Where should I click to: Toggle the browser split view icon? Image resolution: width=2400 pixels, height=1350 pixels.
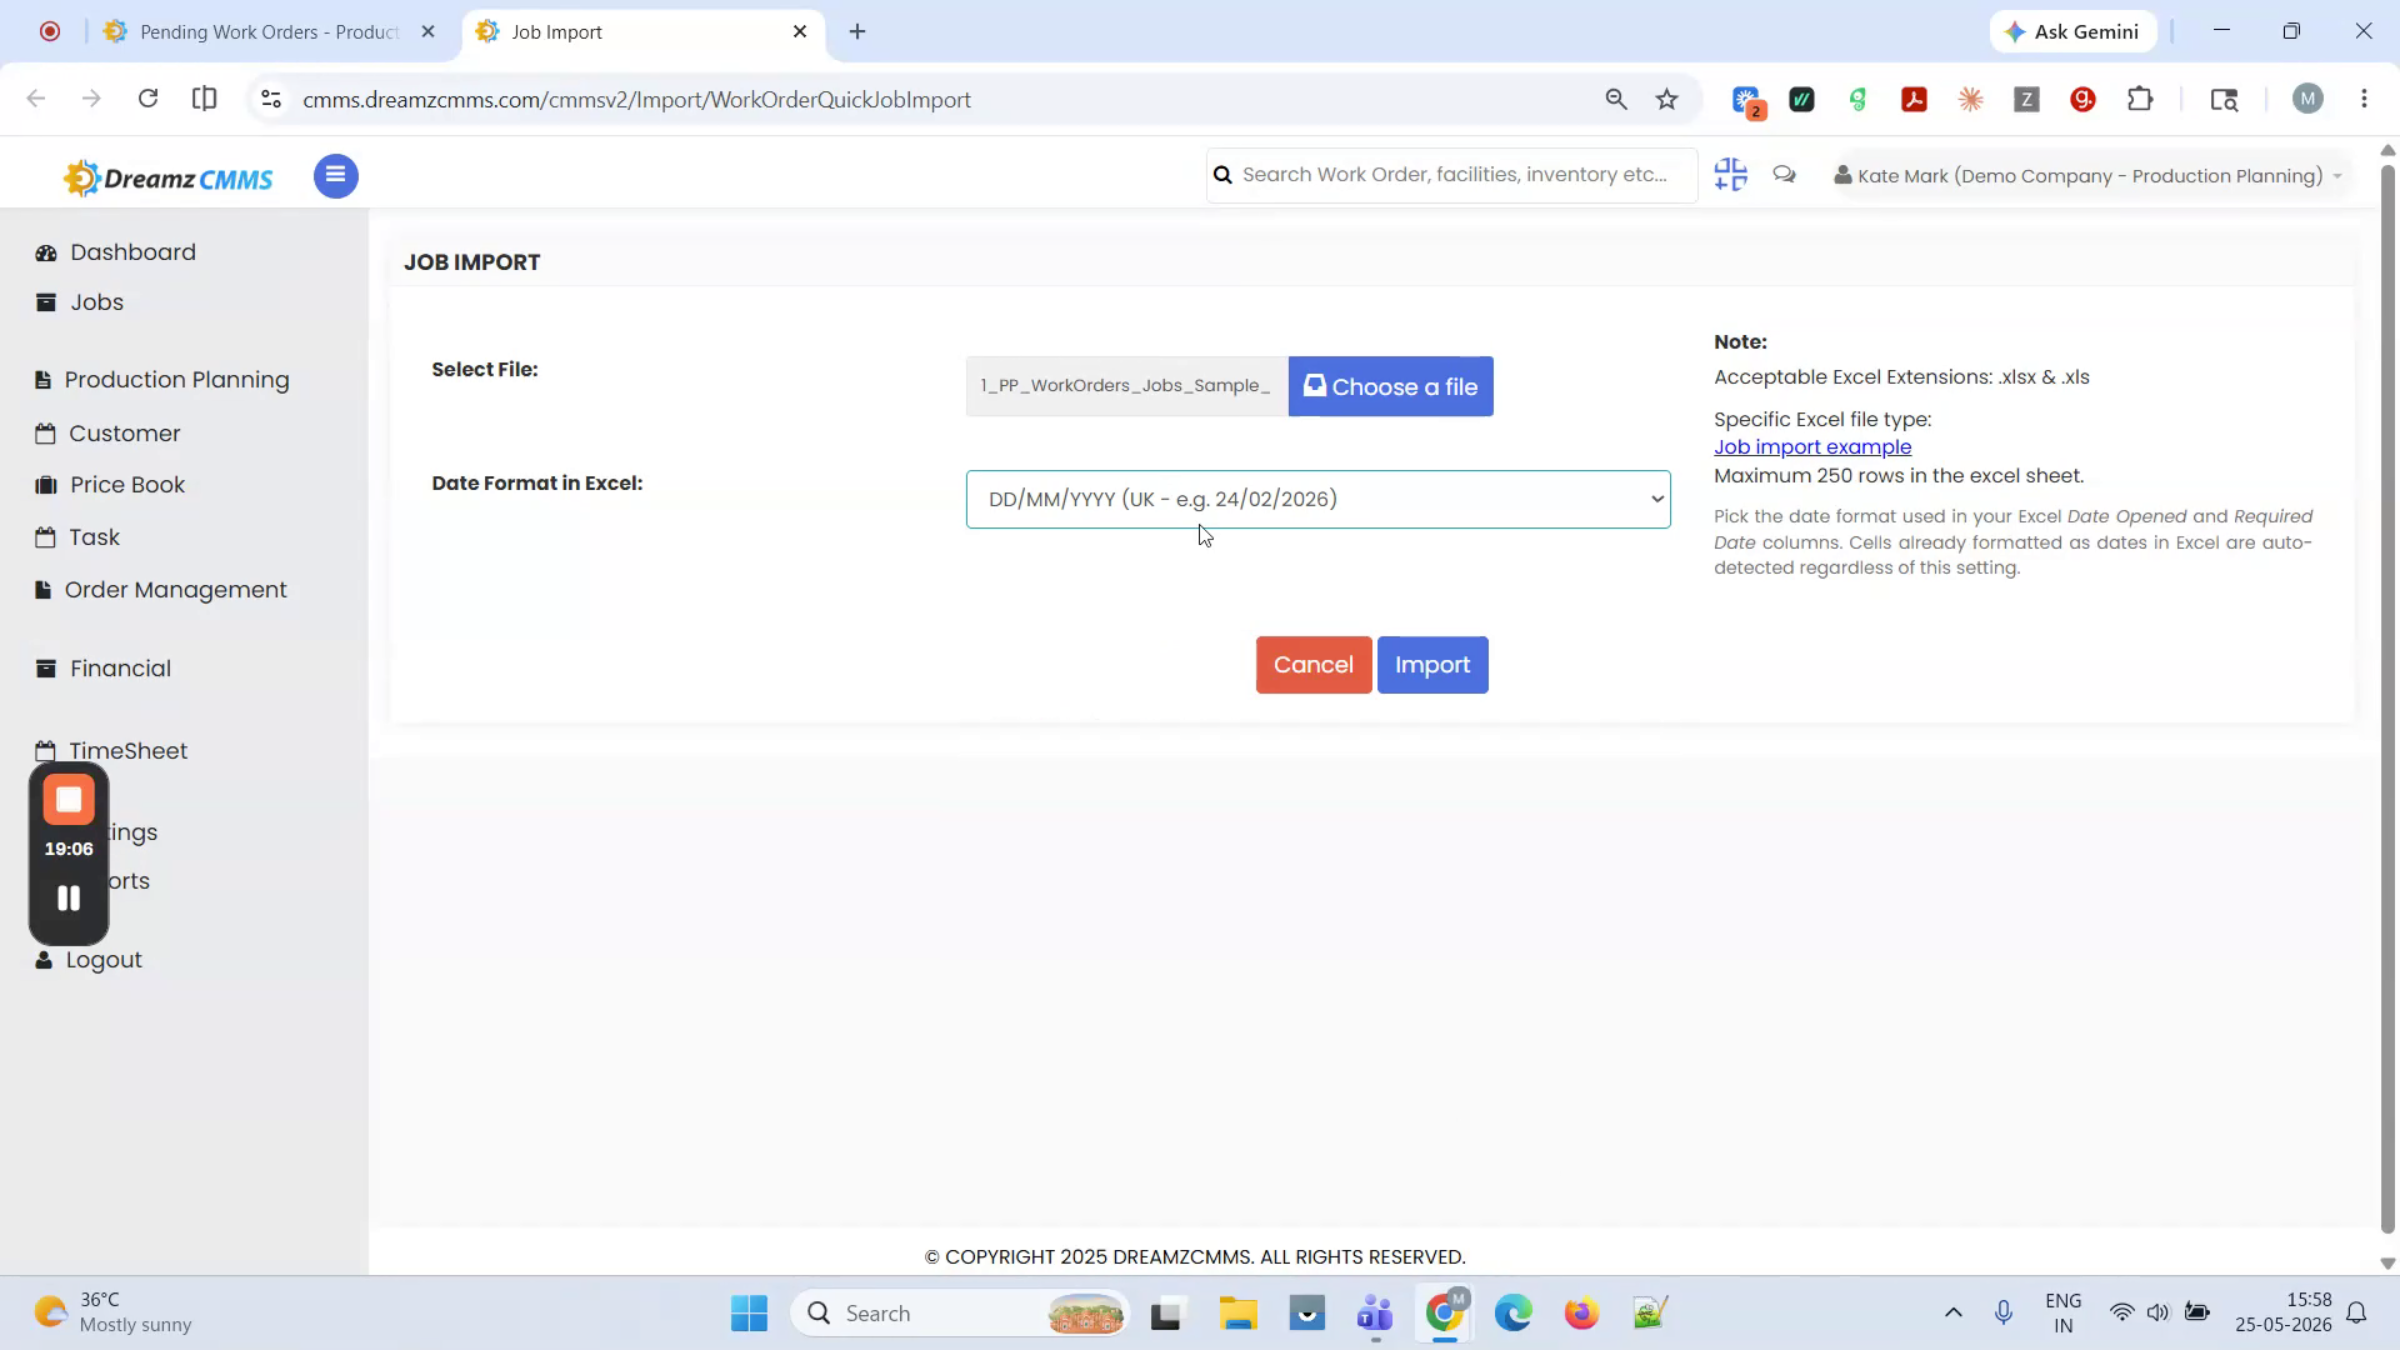pos(204,99)
